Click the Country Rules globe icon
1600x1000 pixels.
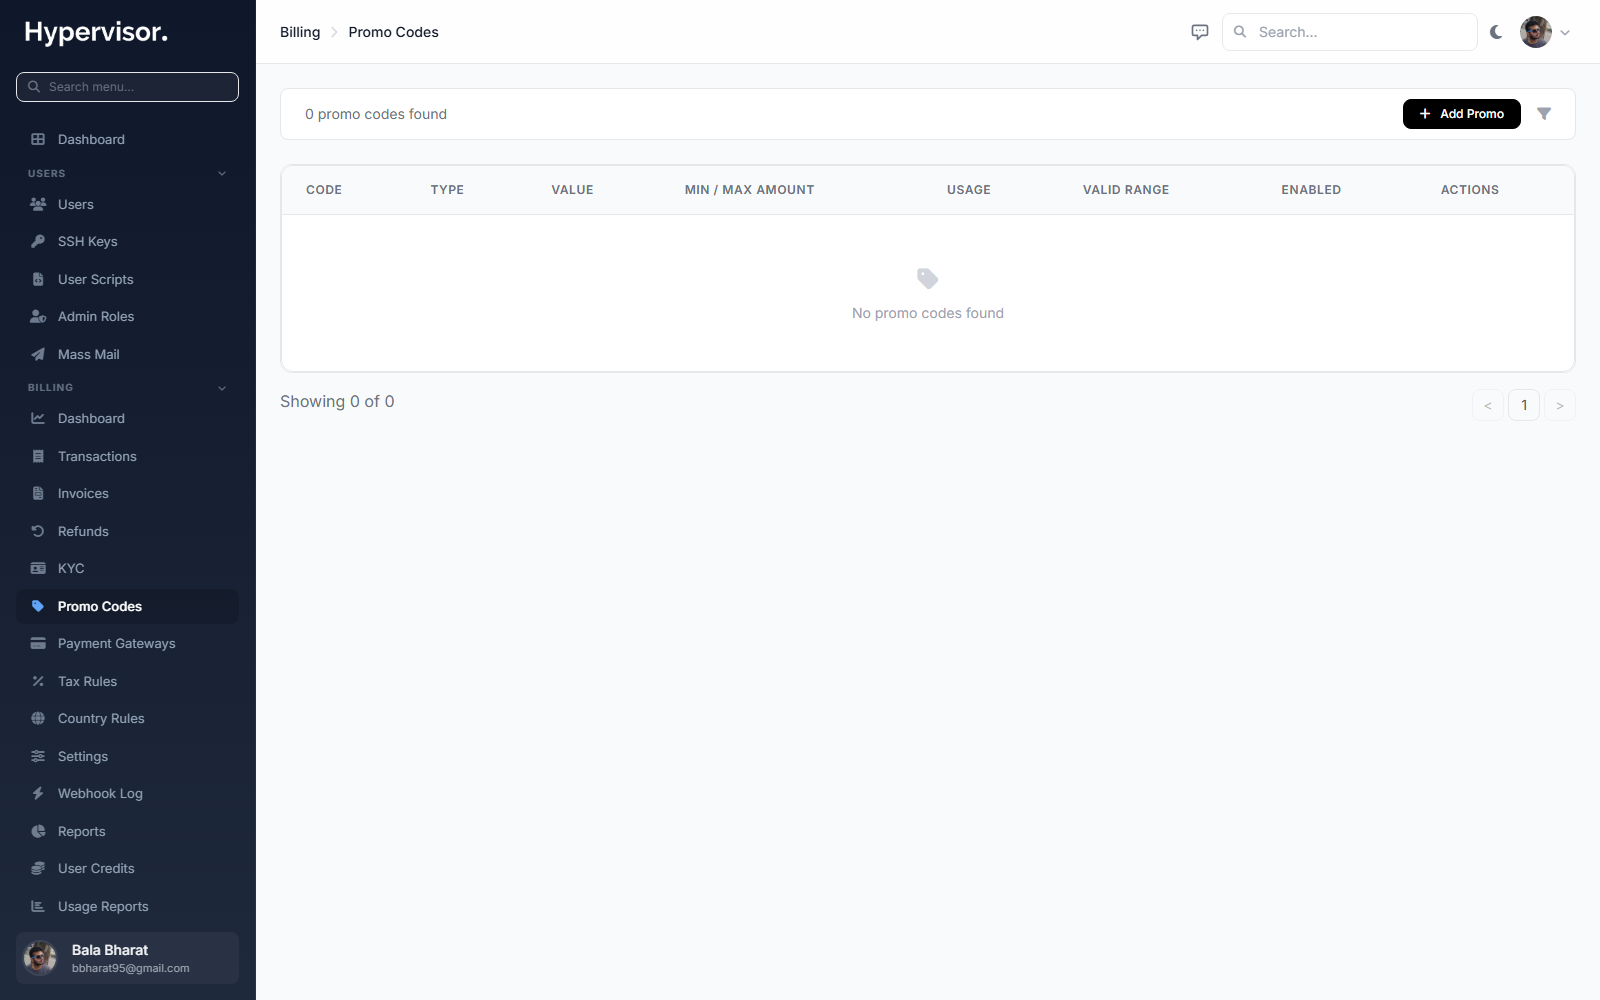(38, 718)
